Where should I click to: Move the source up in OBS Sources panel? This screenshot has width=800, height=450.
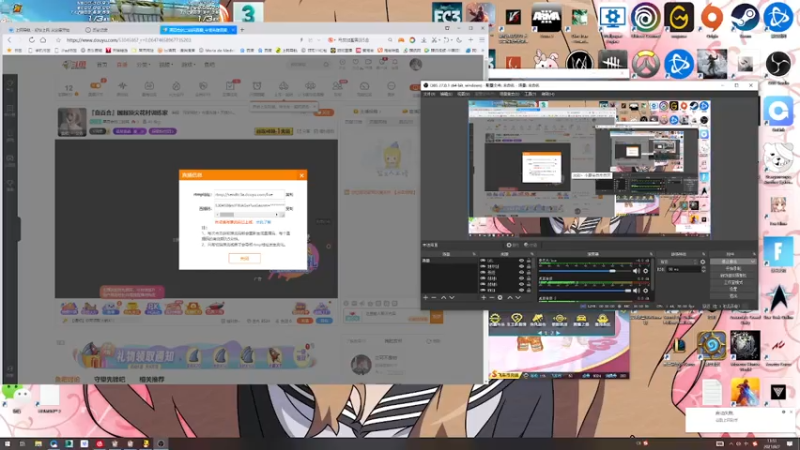[510, 297]
